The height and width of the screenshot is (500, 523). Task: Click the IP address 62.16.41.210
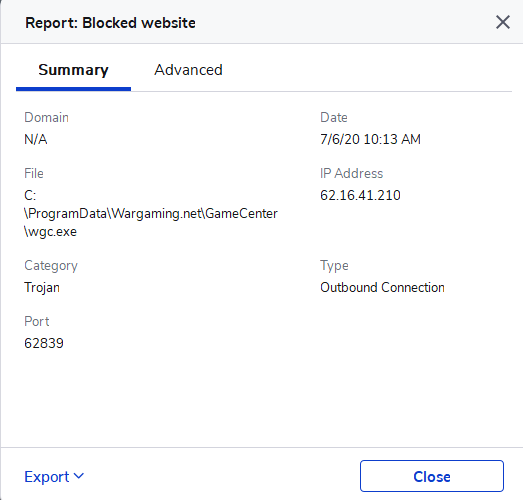360,195
